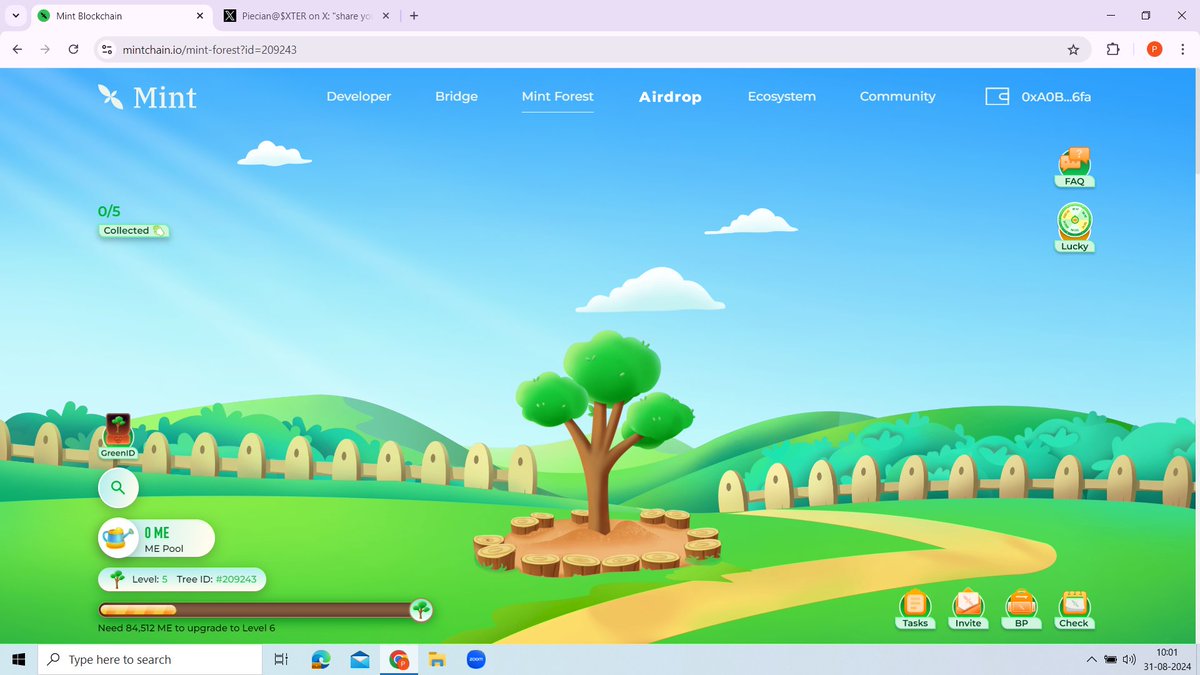This screenshot has width=1200, height=675.
Task: Click Tree ID #209243 link
Action: [x=216, y=579]
